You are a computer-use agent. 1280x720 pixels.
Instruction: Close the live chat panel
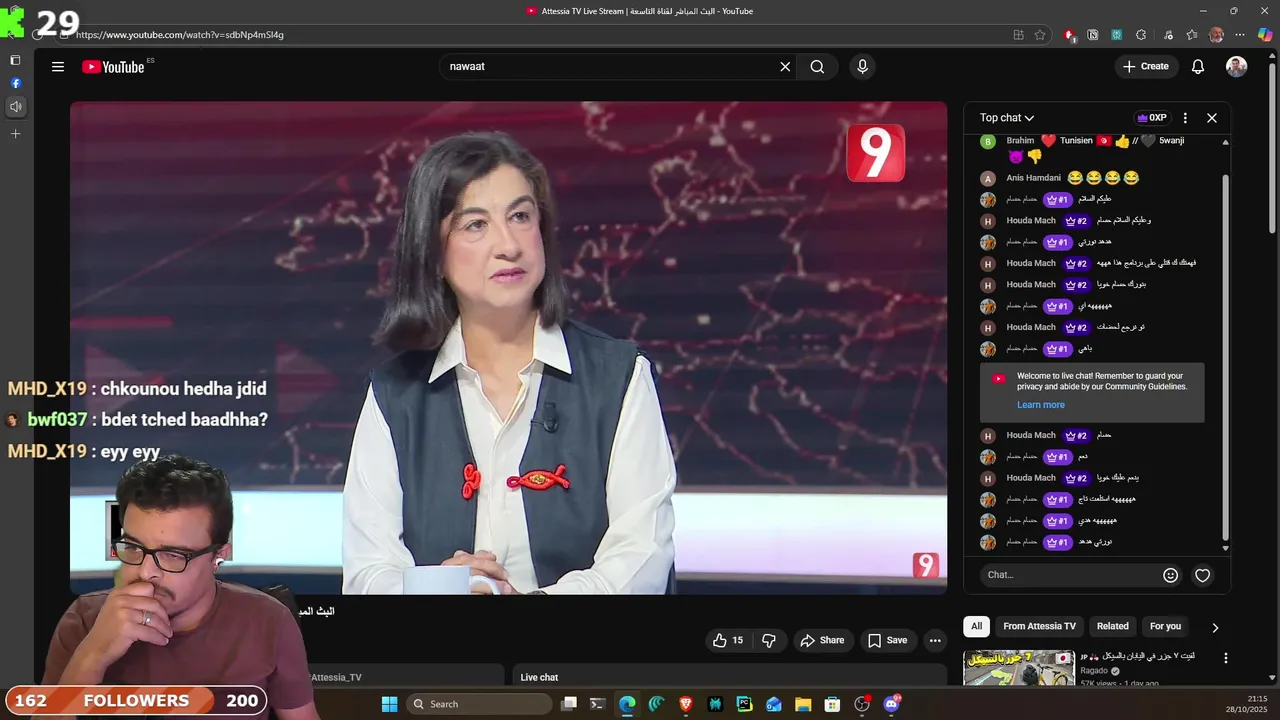click(x=1212, y=118)
